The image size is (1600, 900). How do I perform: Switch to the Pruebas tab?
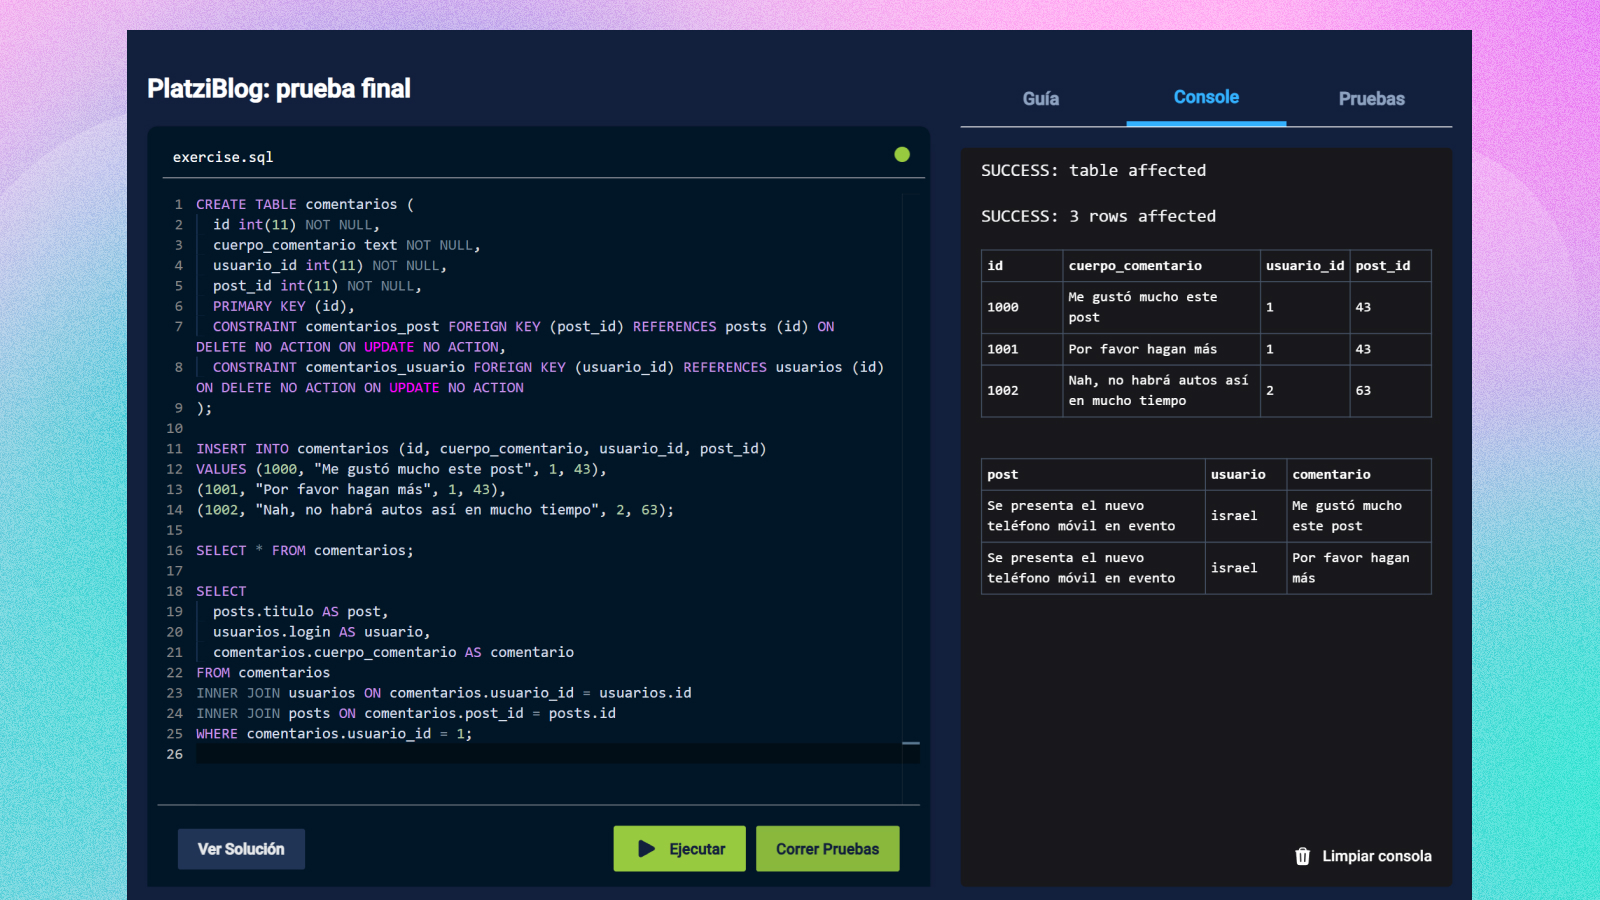[1371, 99]
